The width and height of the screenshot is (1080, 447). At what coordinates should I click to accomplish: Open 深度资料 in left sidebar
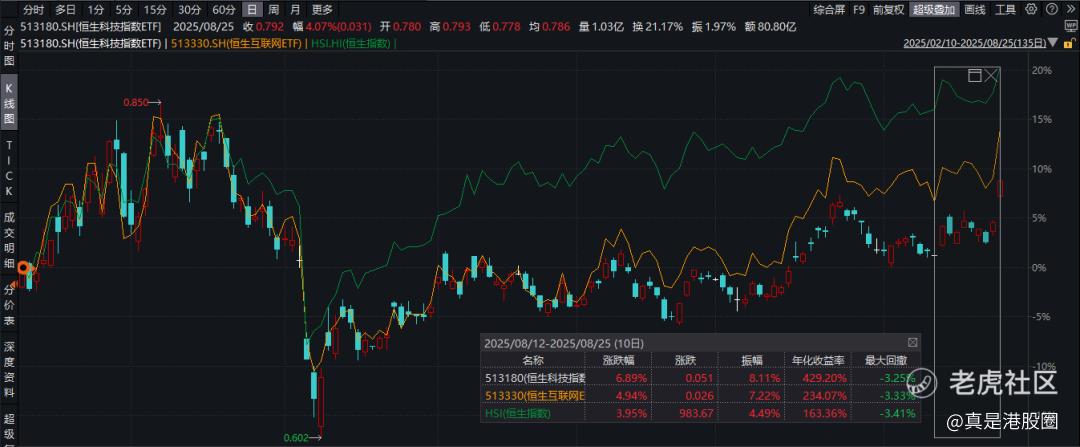[9, 369]
